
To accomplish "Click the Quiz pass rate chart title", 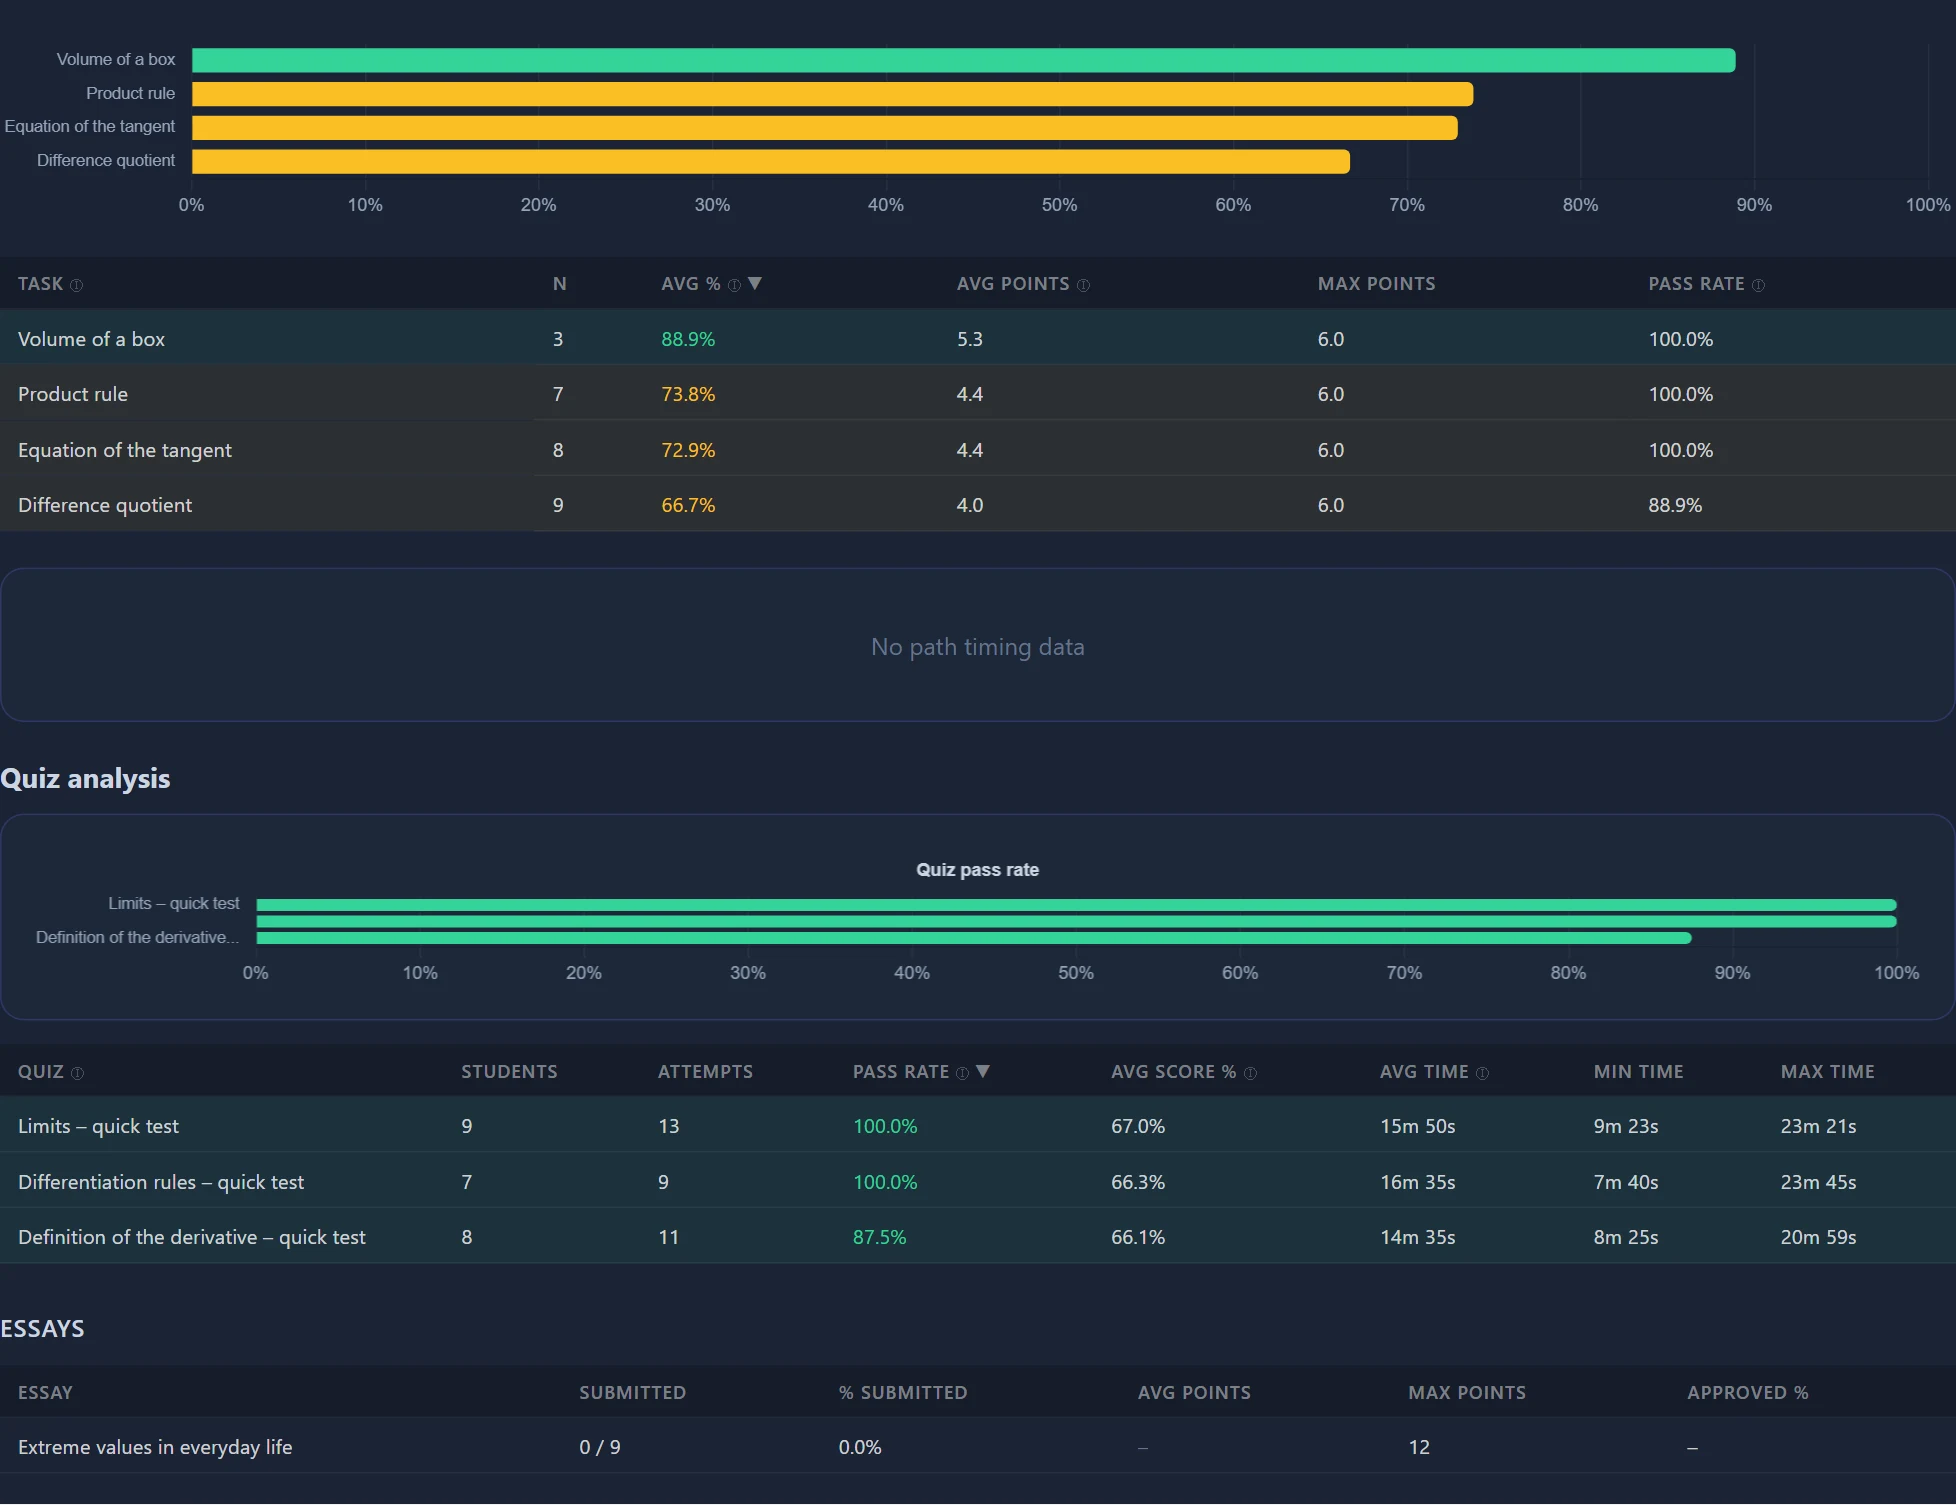I will click(x=977, y=870).
